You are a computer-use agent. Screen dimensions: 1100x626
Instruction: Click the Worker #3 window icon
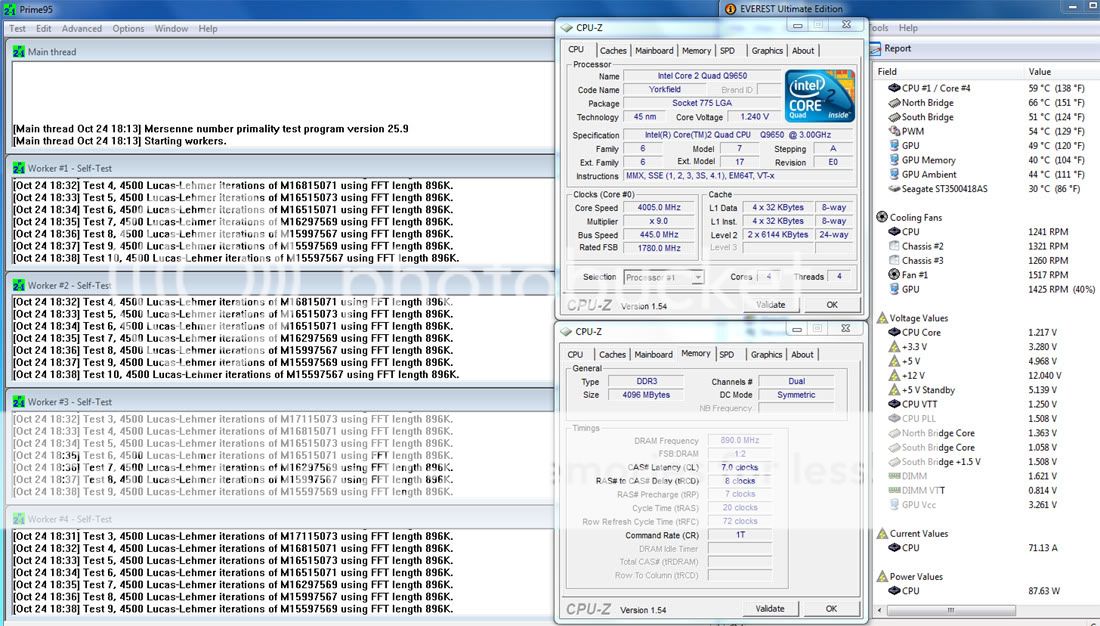point(19,402)
